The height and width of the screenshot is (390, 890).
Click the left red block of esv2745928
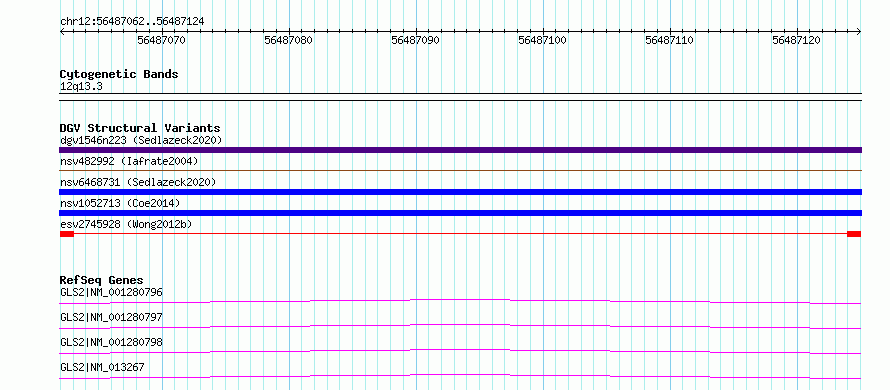point(67,234)
